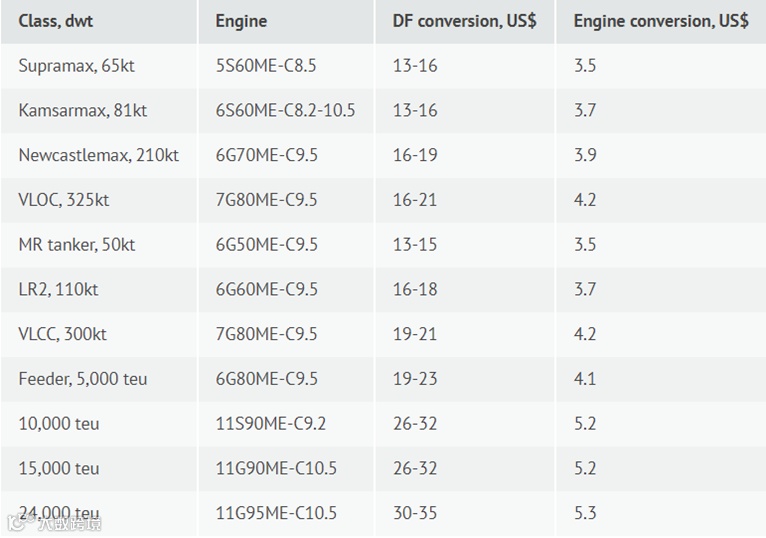Image resolution: width=766 pixels, height=538 pixels.
Task: Select the Kamsarmax, 81kt cell
Action: [82, 111]
